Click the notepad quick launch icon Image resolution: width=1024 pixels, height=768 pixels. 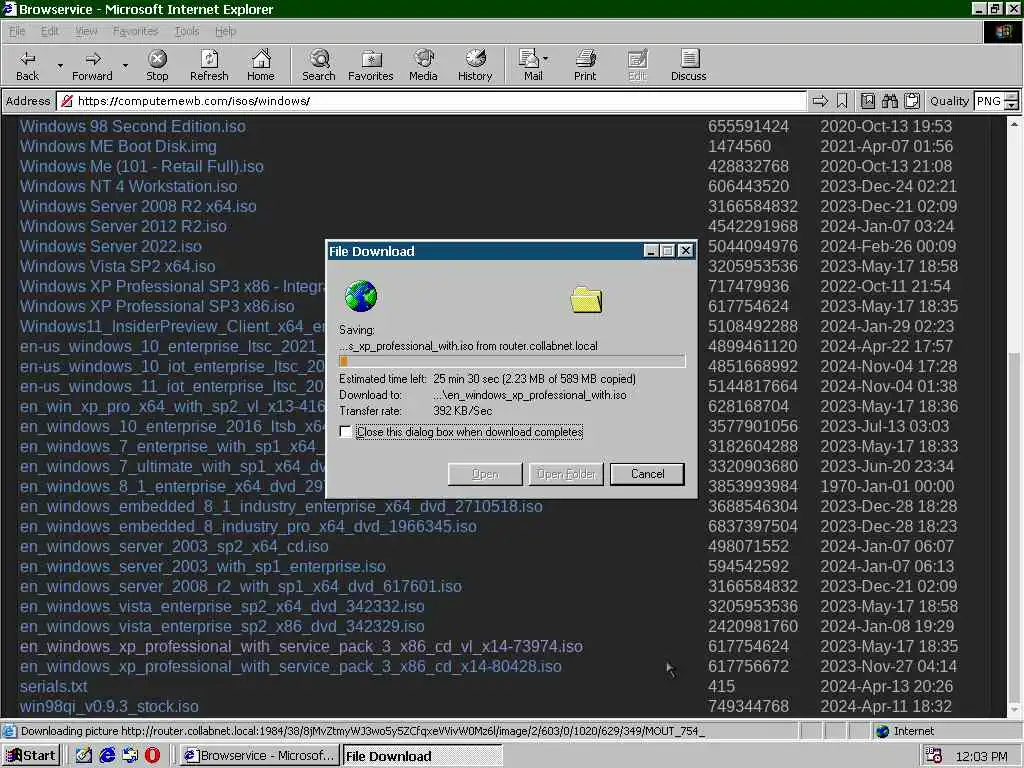[x=84, y=756]
